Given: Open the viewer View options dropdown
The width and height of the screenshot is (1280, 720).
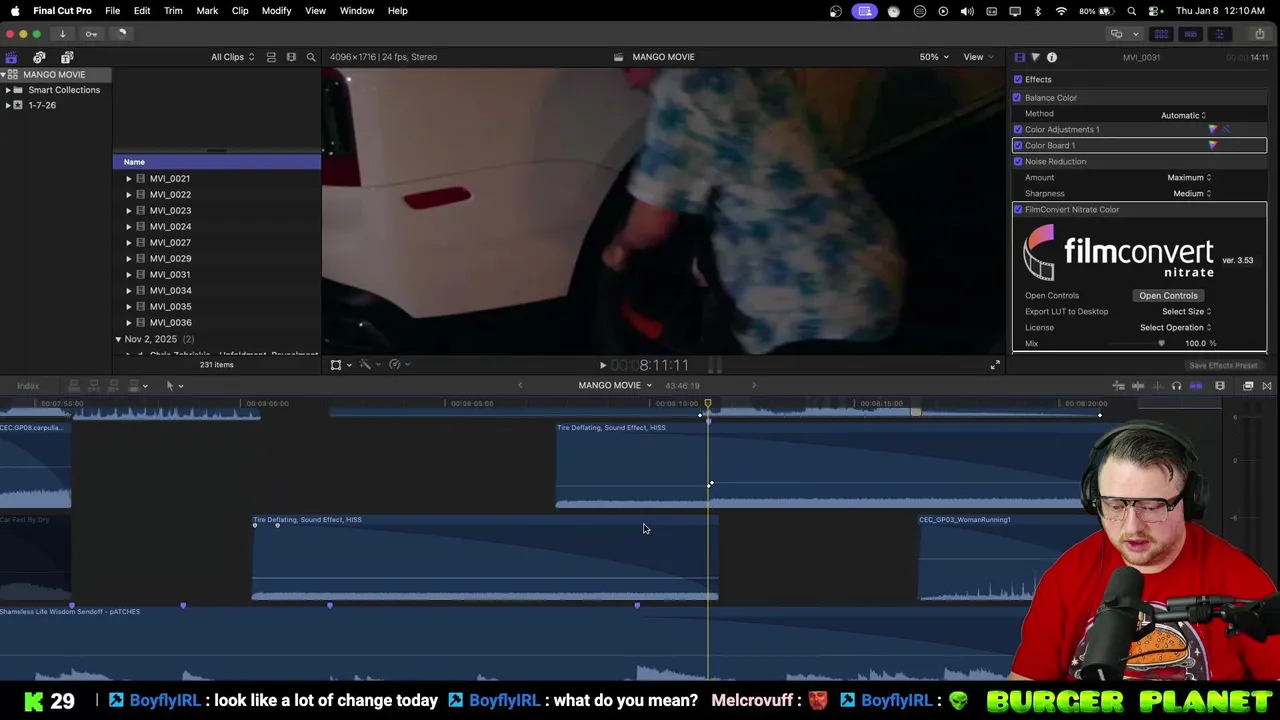Looking at the screenshot, I should 977,57.
